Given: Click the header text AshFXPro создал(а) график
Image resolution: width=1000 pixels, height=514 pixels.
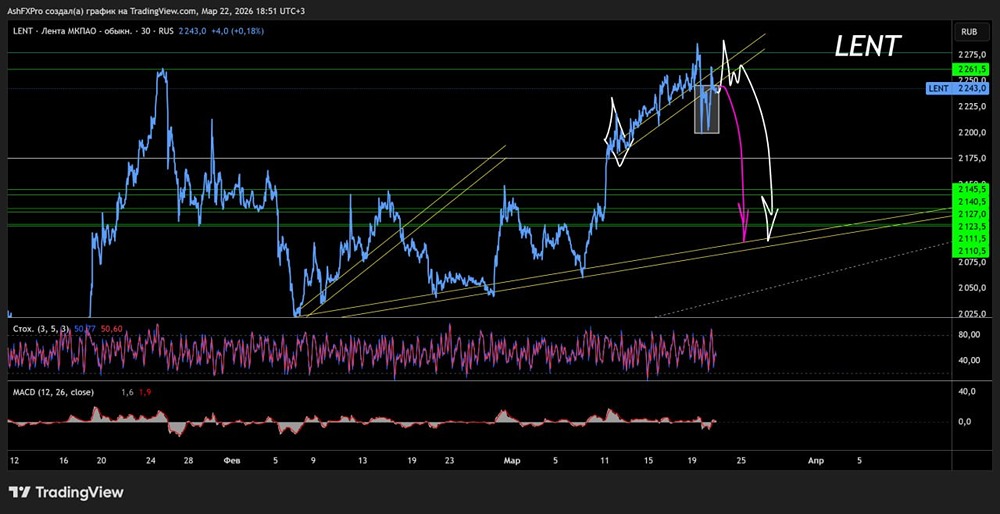Looking at the screenshot, I should [x=70, y=10].
